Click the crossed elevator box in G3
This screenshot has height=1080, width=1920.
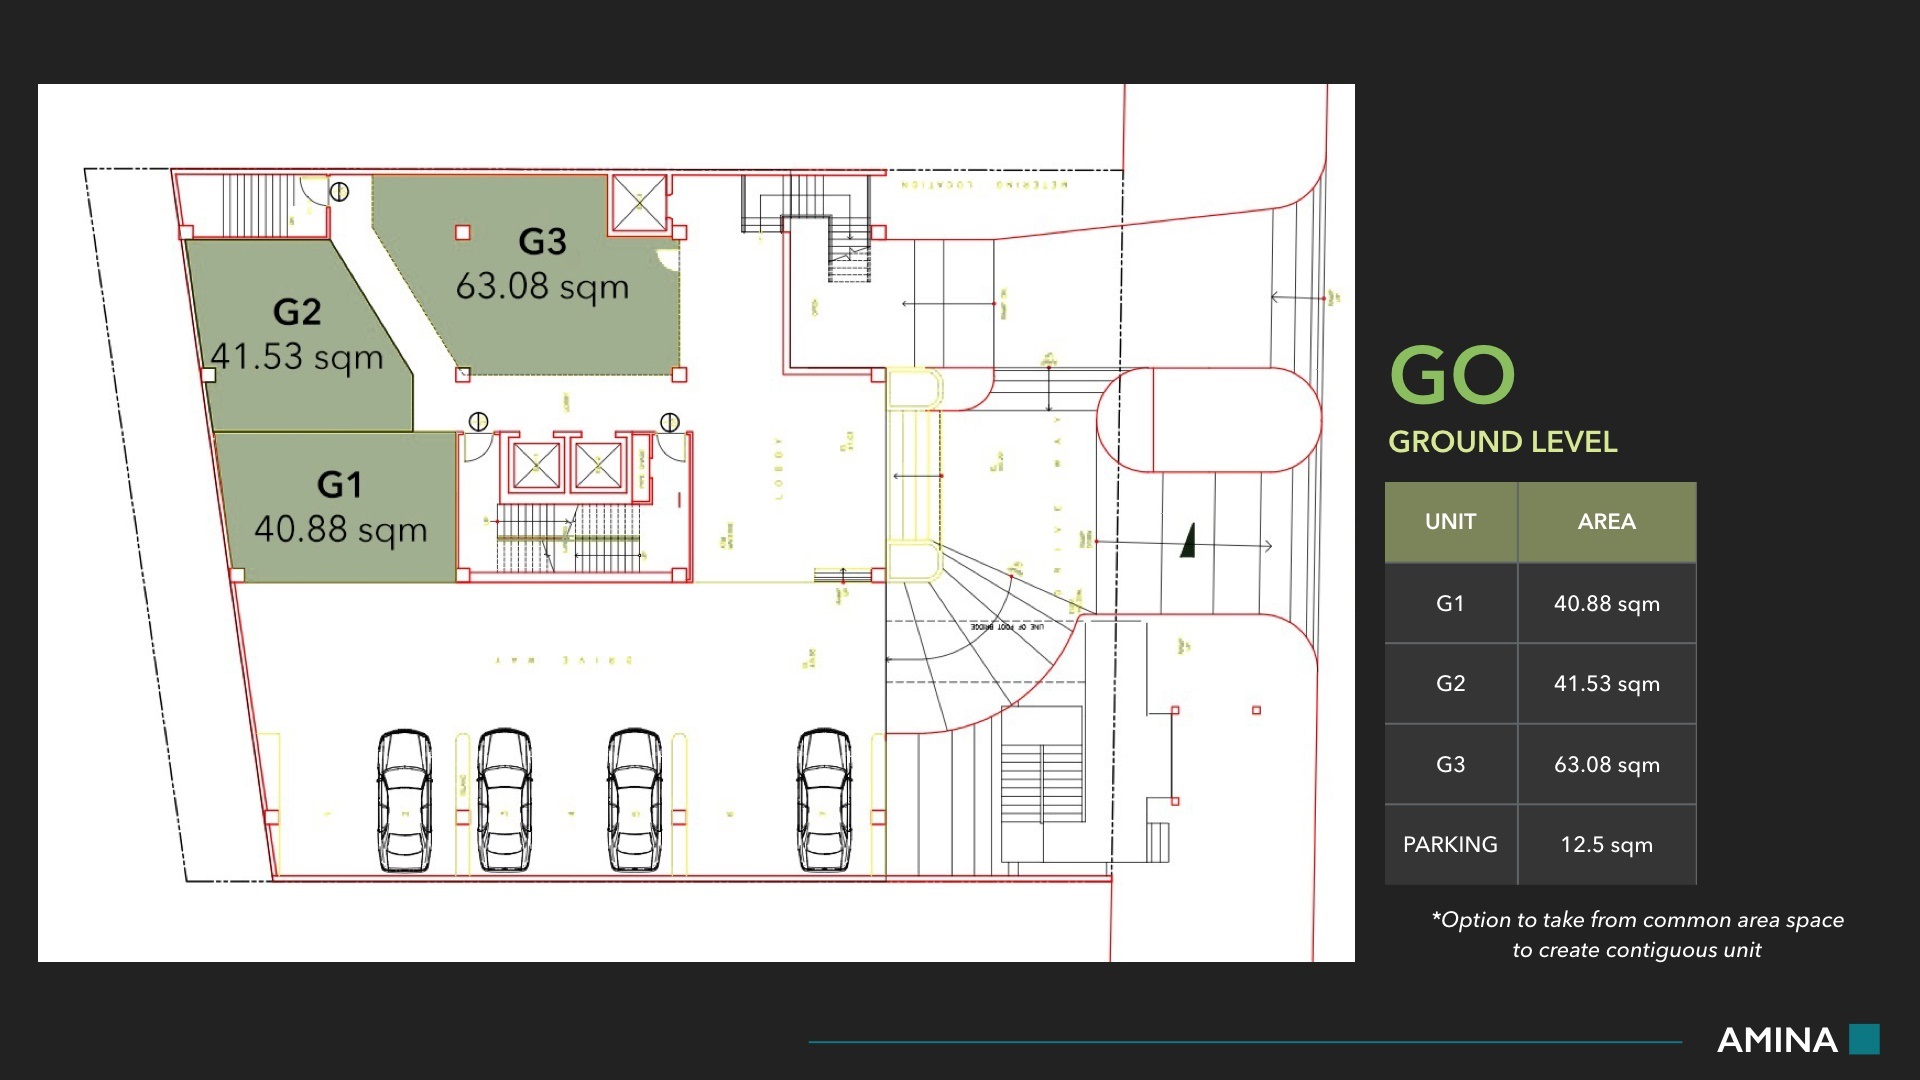639,203
